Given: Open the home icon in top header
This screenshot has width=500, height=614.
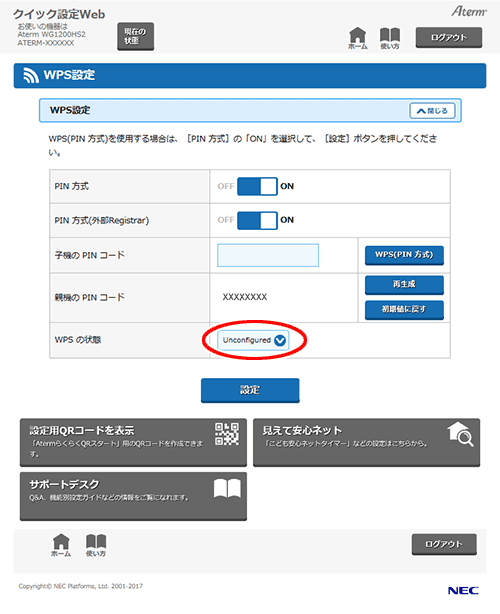Looking at the screenshot, I should tap(357, 38).
